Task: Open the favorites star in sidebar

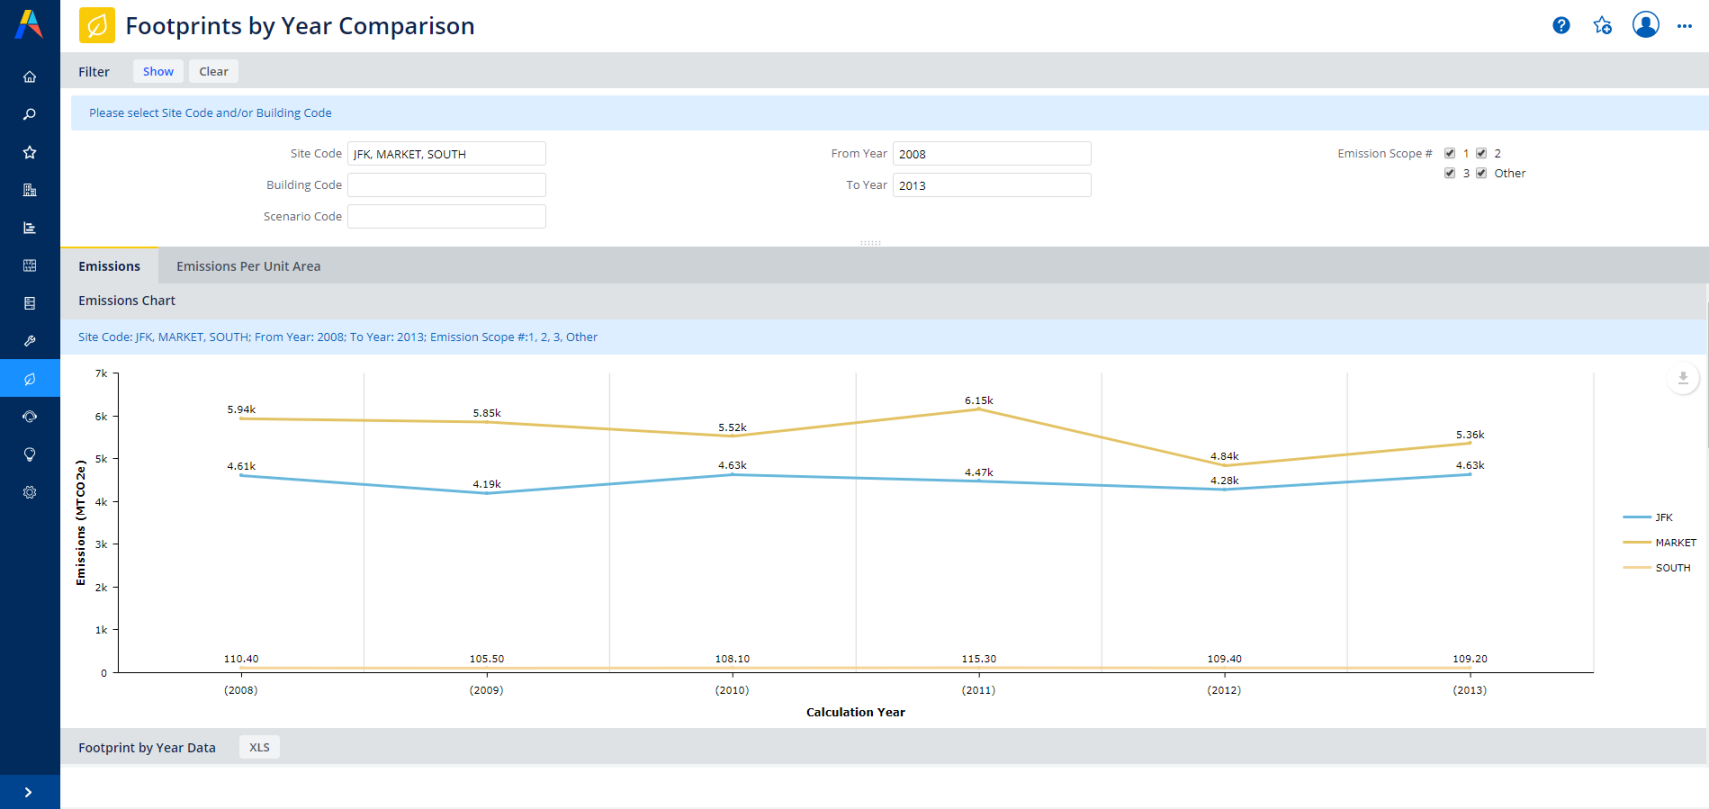Action: coord(30,153)
